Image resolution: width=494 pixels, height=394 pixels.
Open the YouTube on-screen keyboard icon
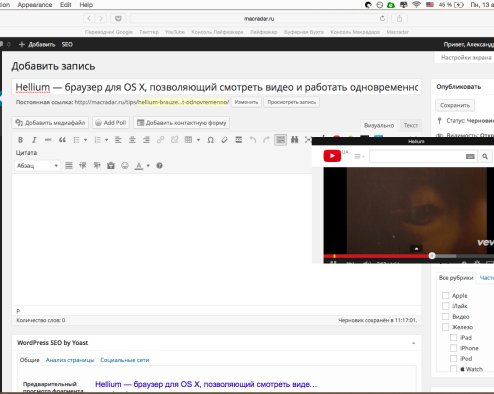(x=470, y=156)
